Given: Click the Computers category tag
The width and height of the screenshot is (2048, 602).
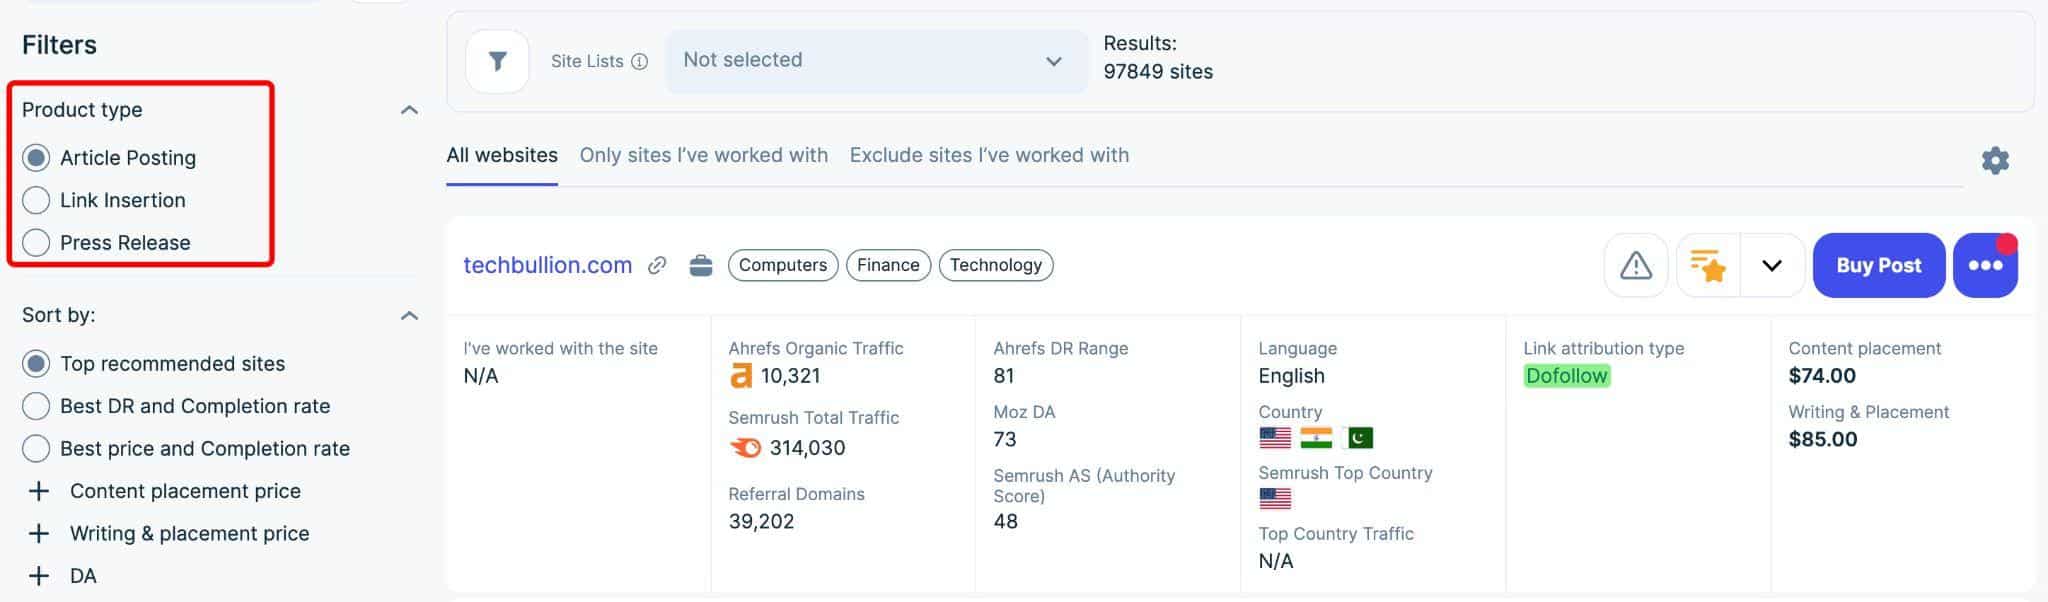Looking at the screenshot, I should click(783, 265).
